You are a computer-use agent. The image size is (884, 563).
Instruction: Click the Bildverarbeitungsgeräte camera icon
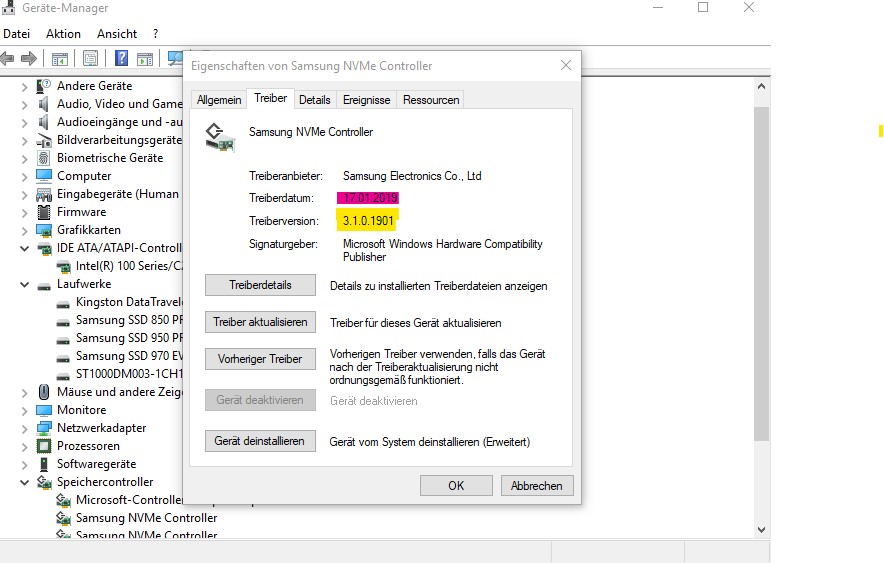coord(44,140)
